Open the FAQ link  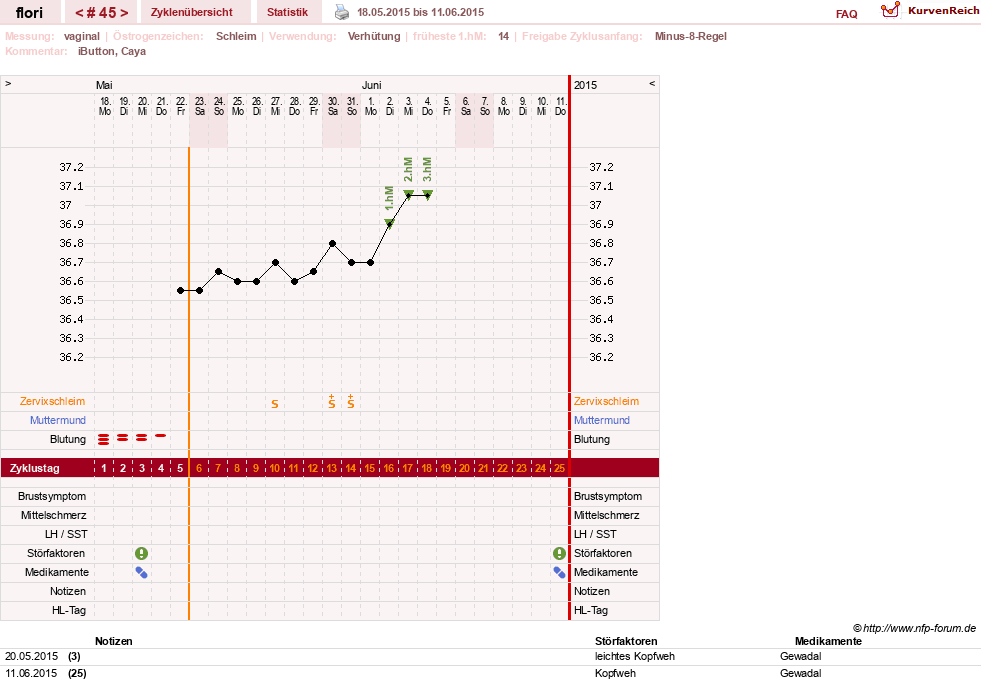[846, 14]
